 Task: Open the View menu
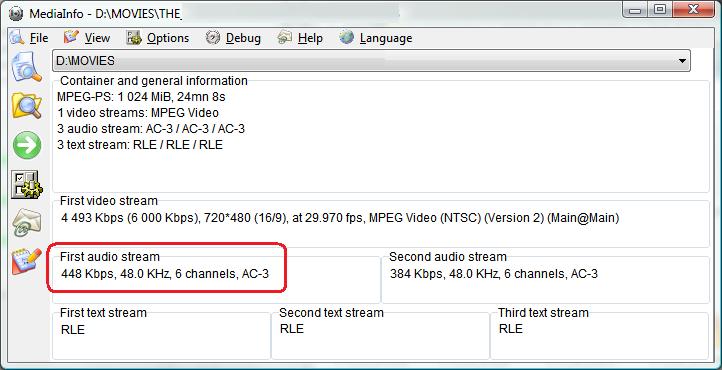point(97,38)
